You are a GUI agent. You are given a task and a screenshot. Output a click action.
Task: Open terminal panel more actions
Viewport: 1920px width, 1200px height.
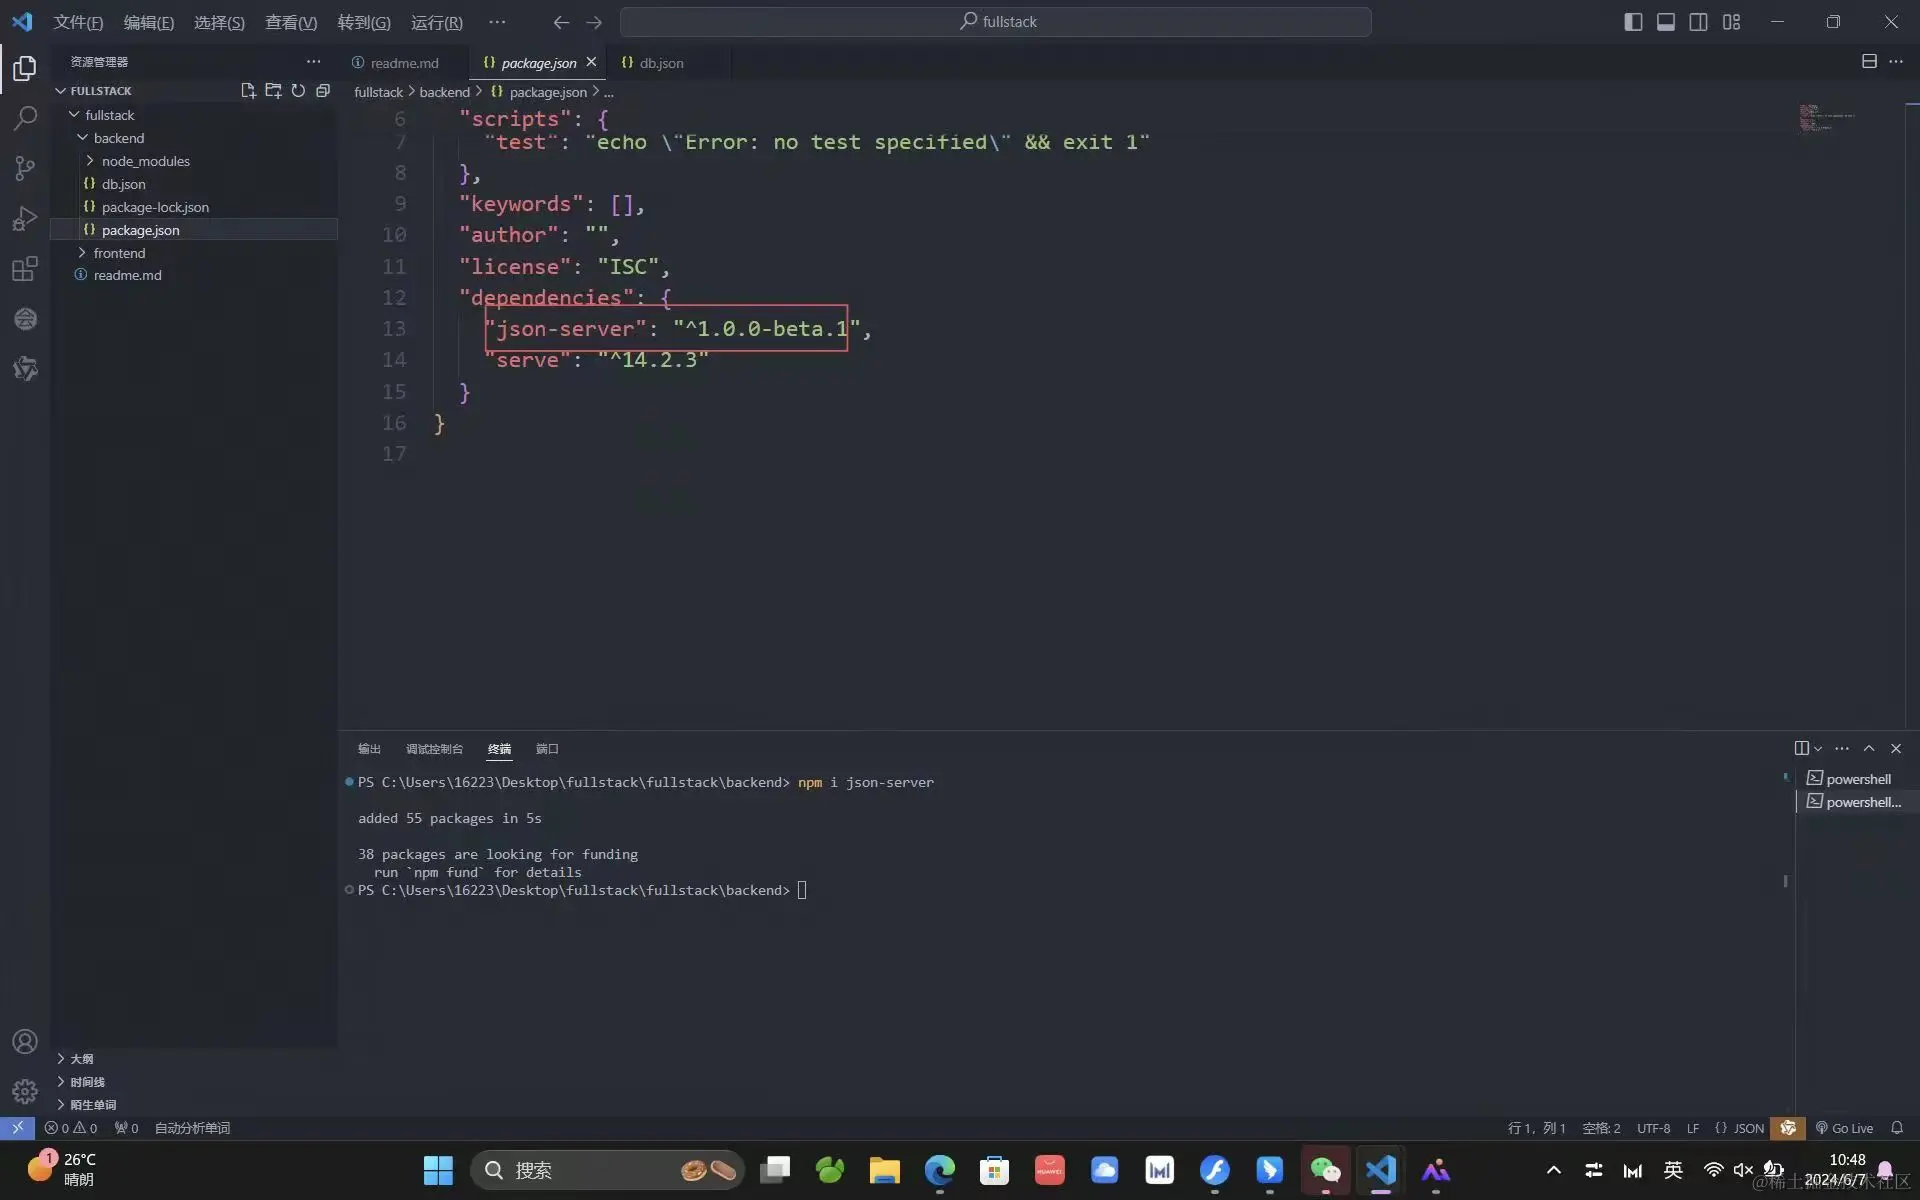(x=1842, y=748)
